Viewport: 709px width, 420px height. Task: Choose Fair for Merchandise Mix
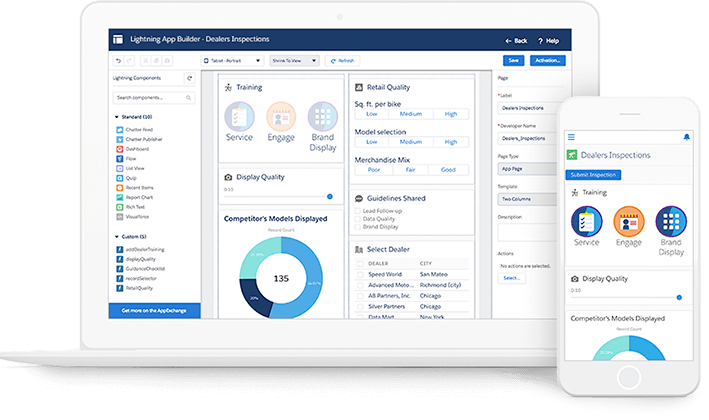tap(411, 170)
